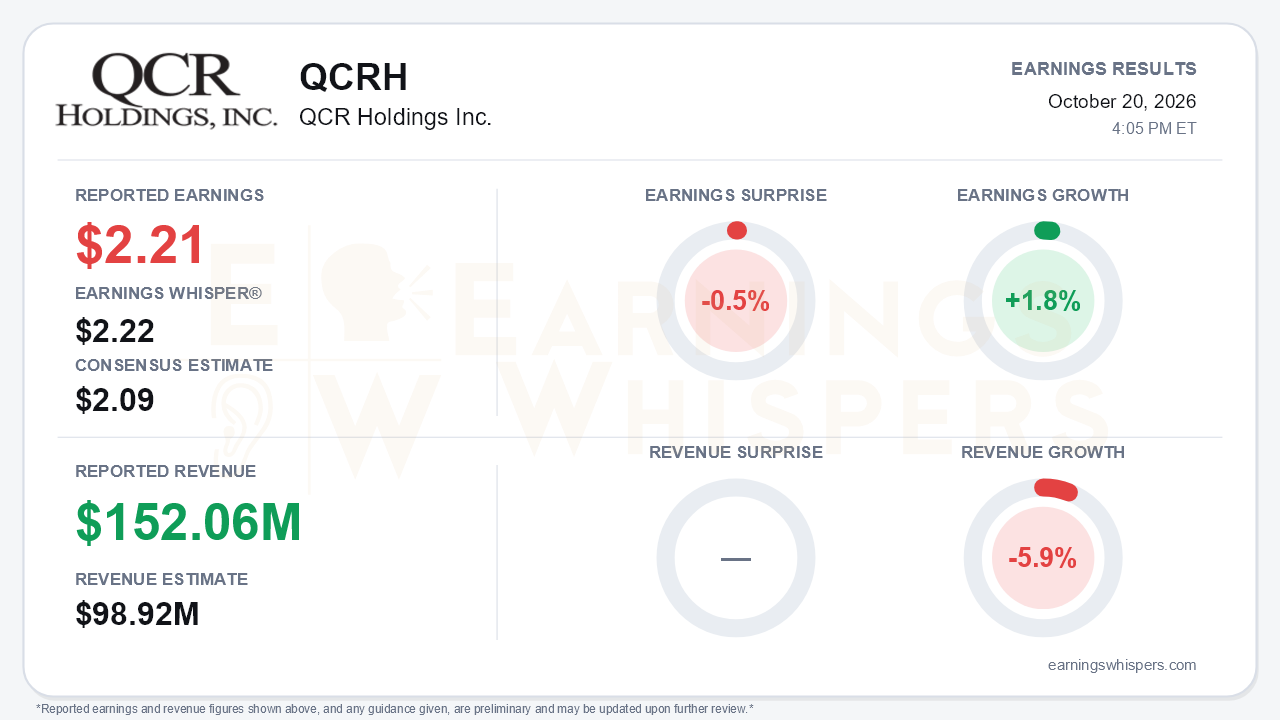This screenshot has width=1280, height=720.
Task: Select the EARNINGS WHISPER® label
Action: (168, 293)
